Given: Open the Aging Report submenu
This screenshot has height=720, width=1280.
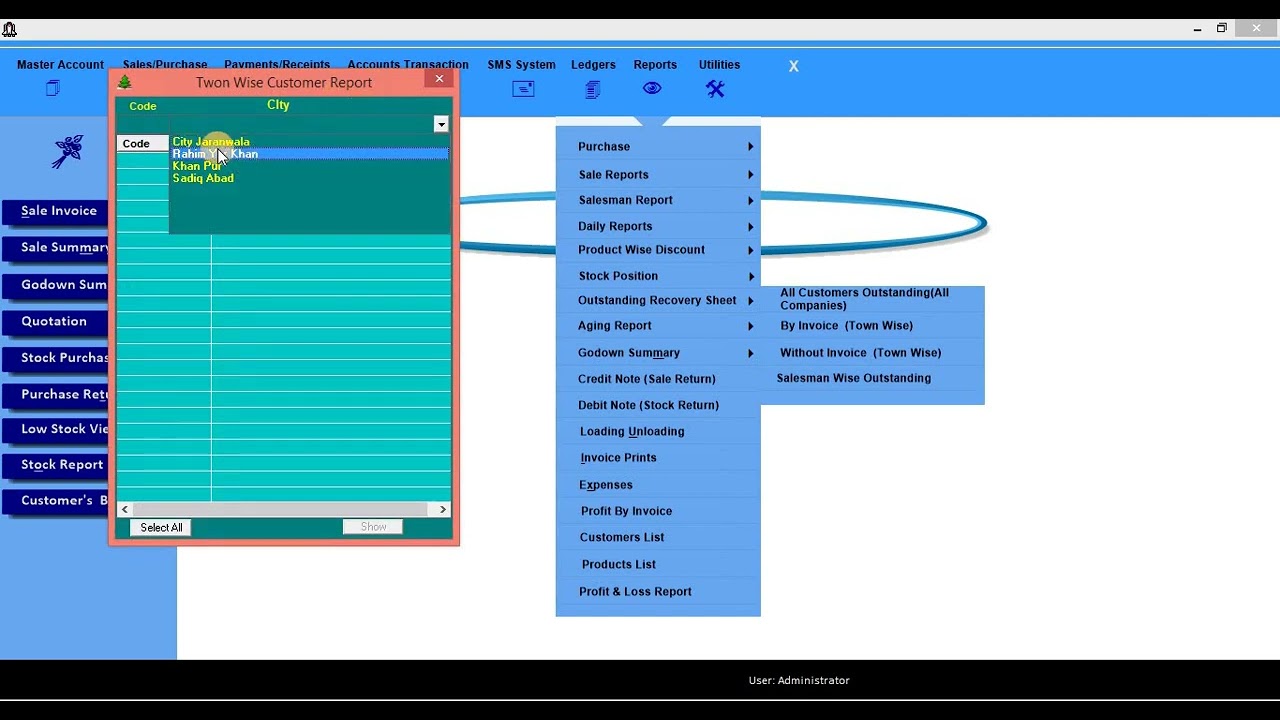Looking at the screenshot, I should pos(750,326).
